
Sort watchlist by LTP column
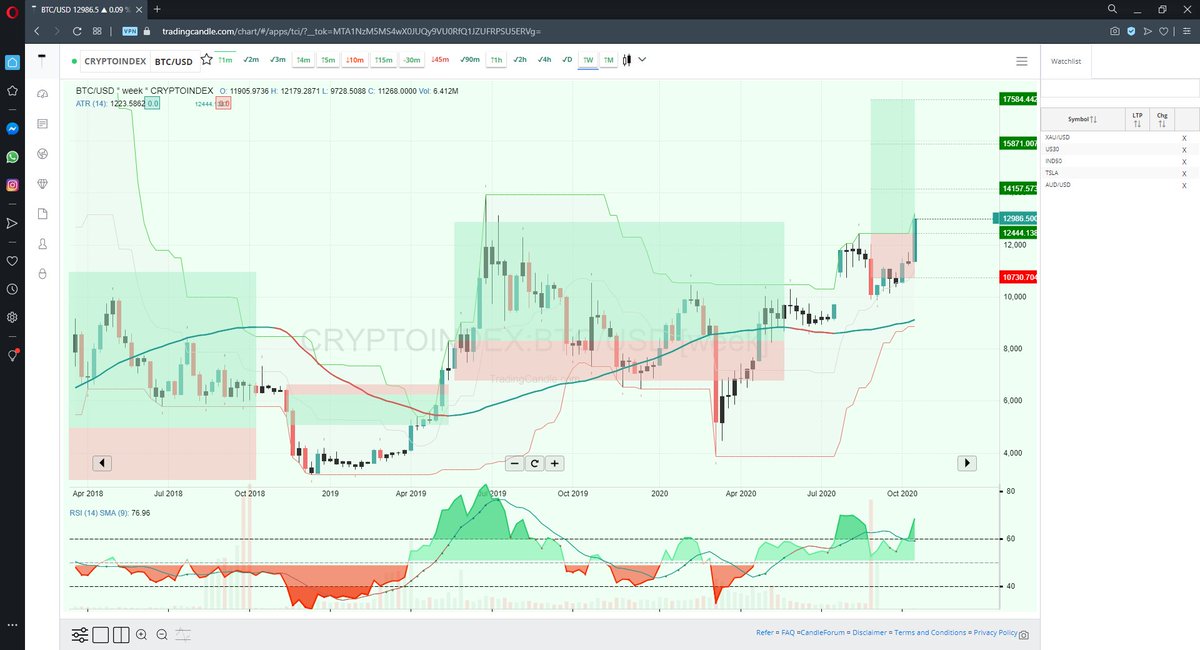tap(1137, 119)
